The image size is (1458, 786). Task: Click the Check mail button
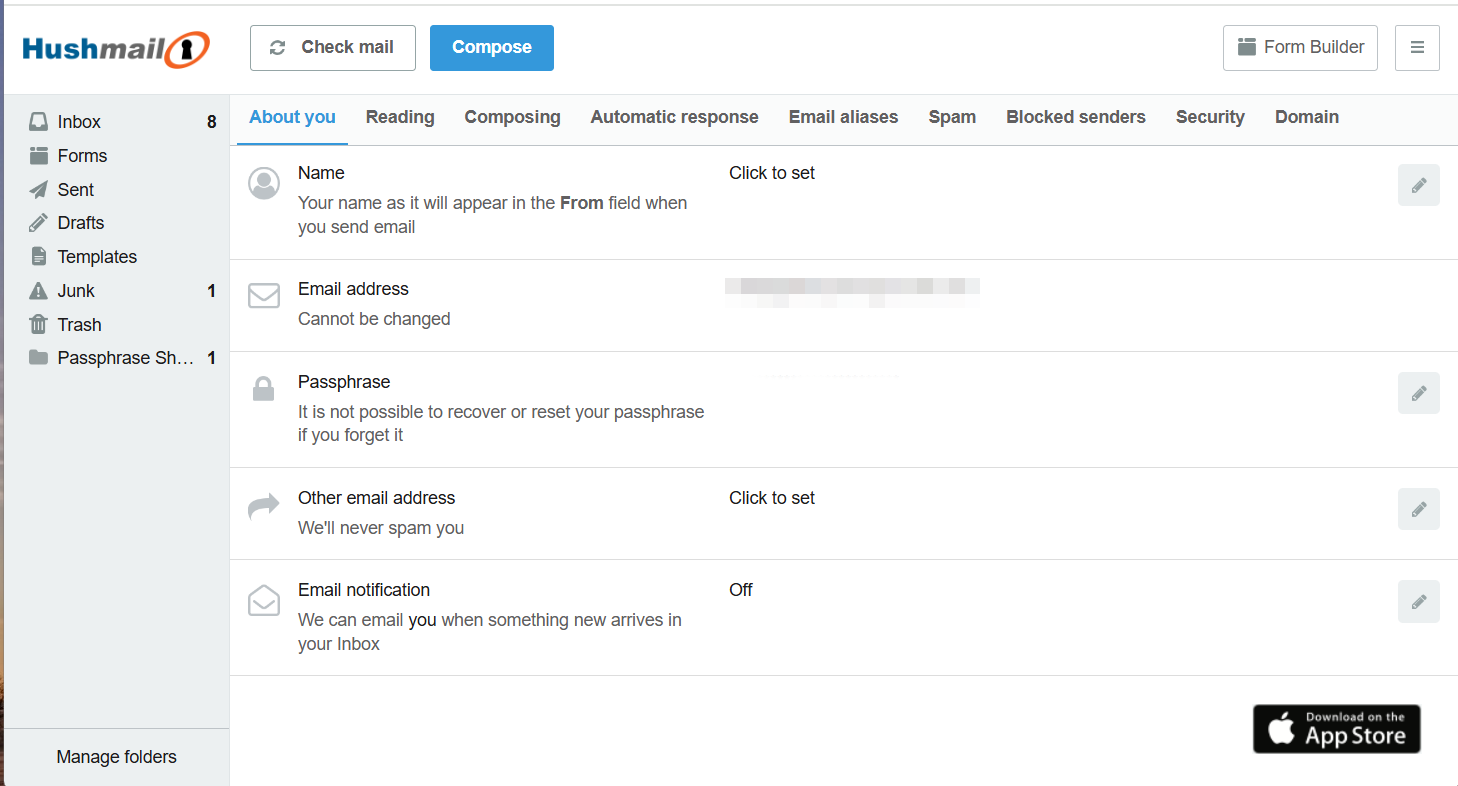[333, 48]
